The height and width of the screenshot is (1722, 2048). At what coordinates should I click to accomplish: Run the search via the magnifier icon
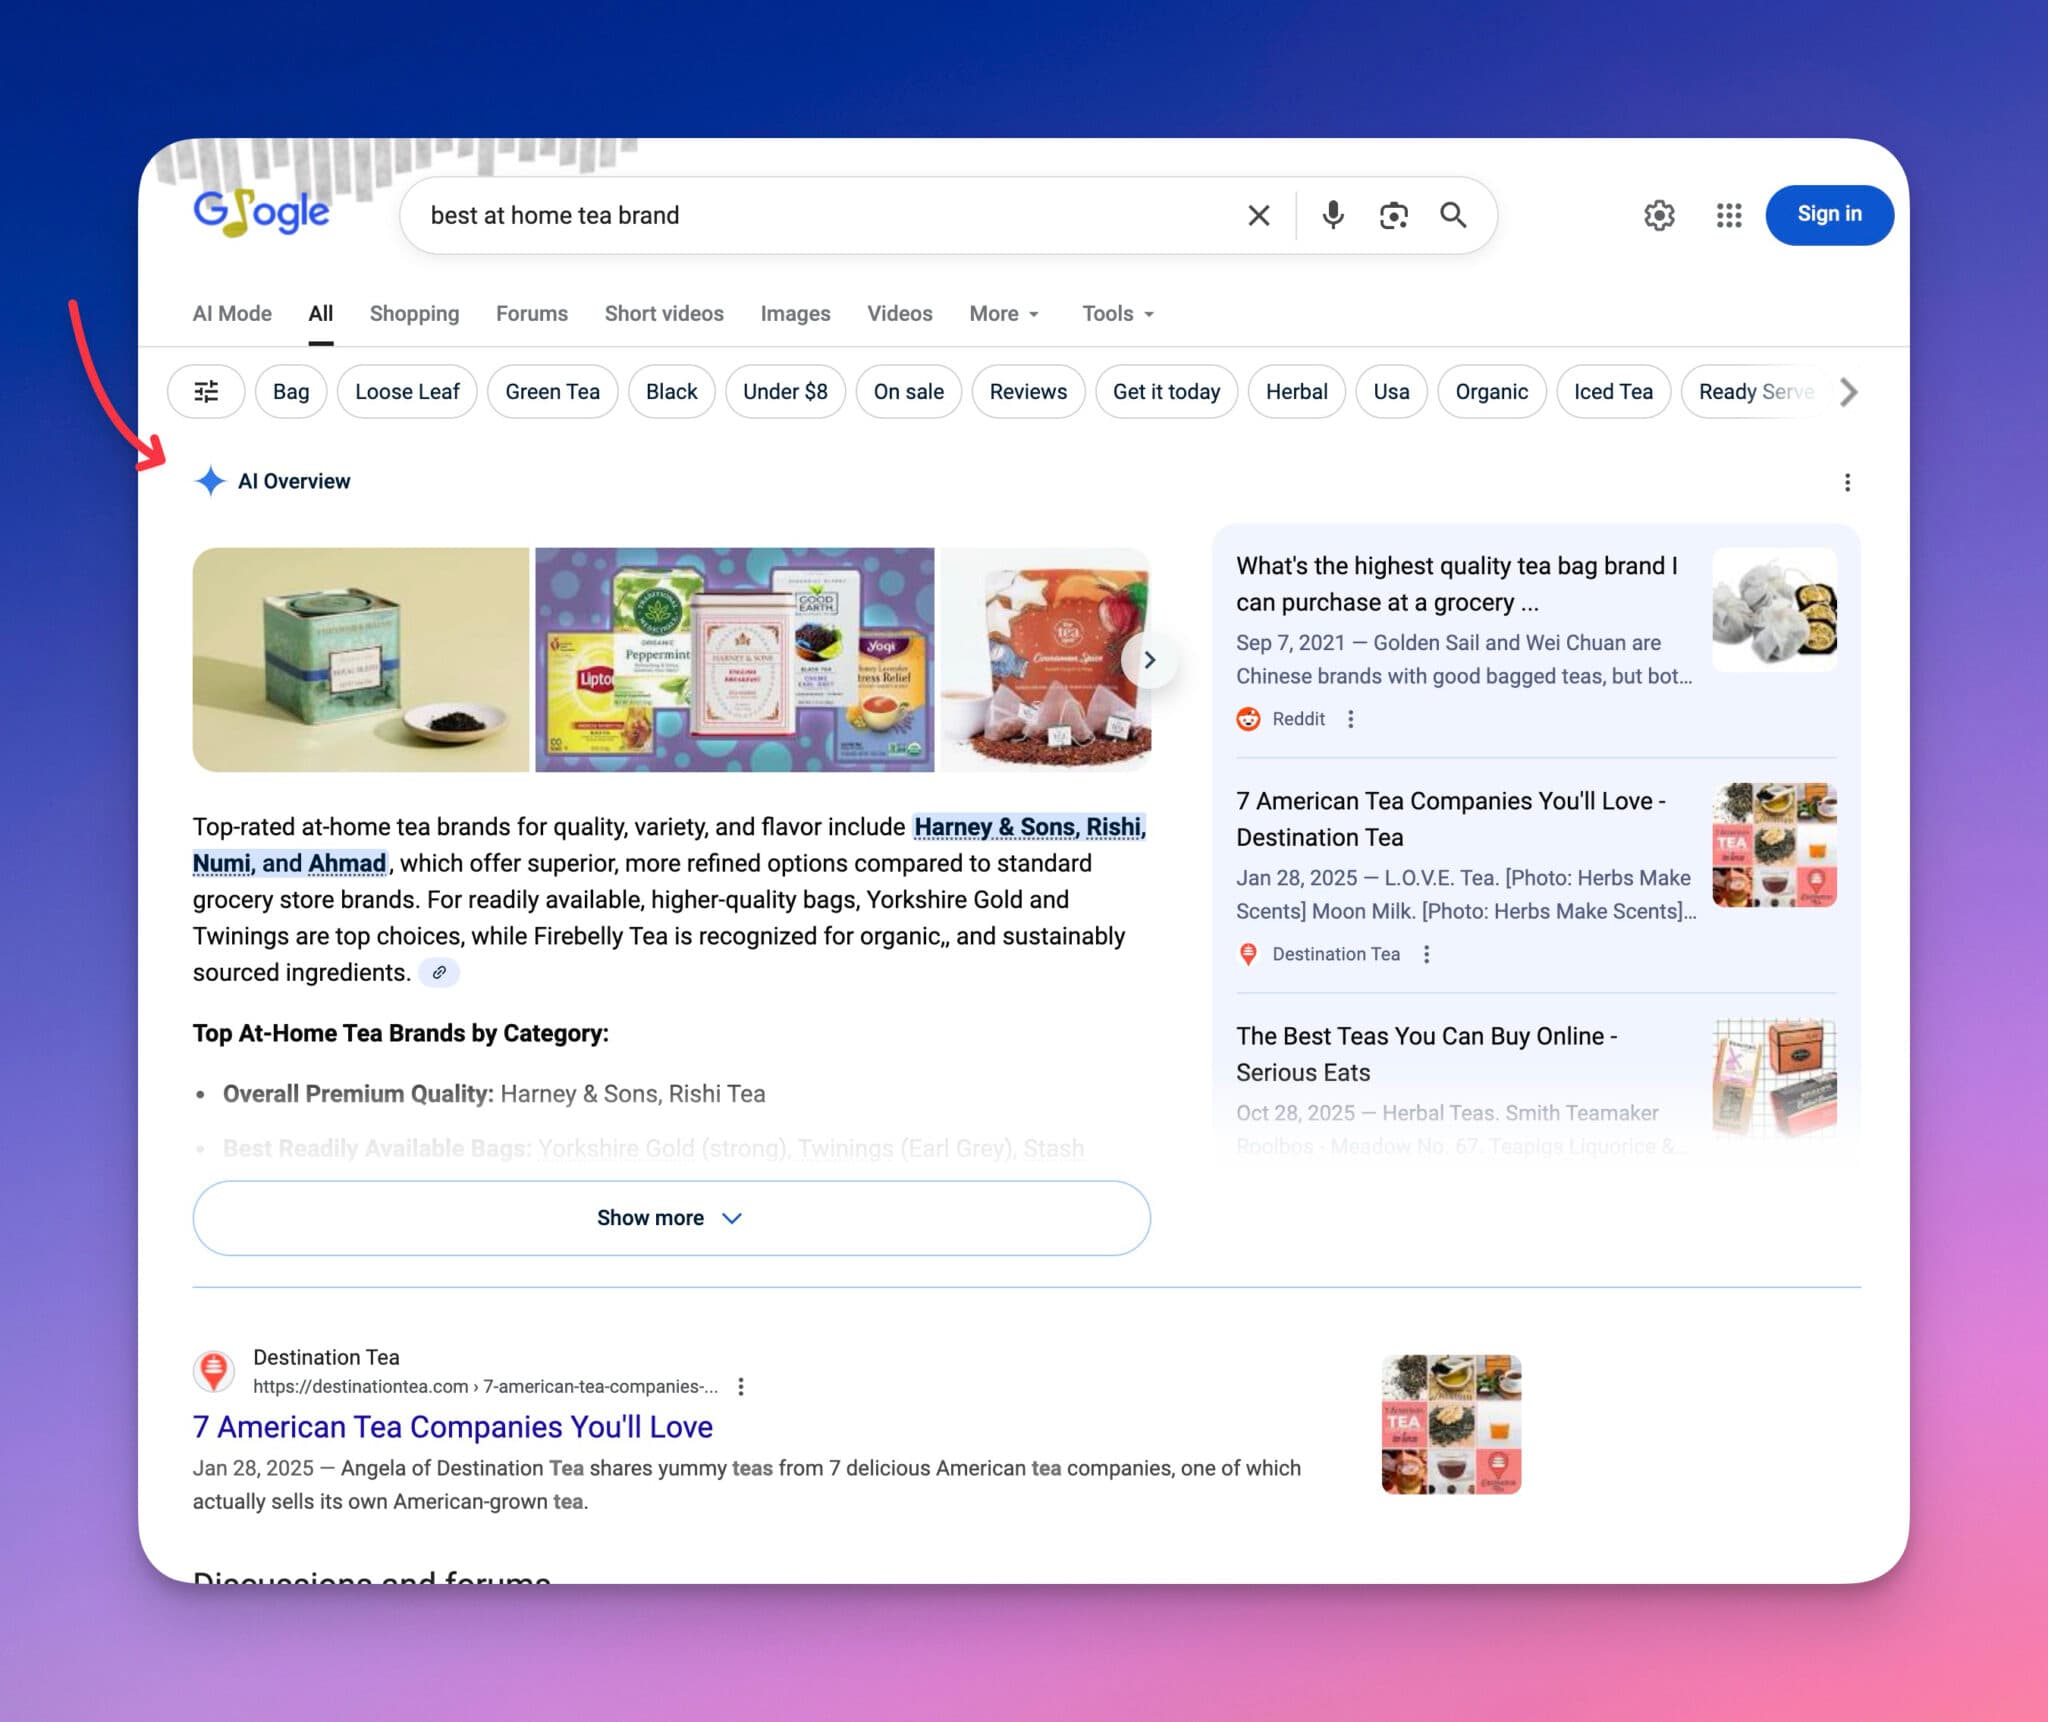click(1453, 214)
